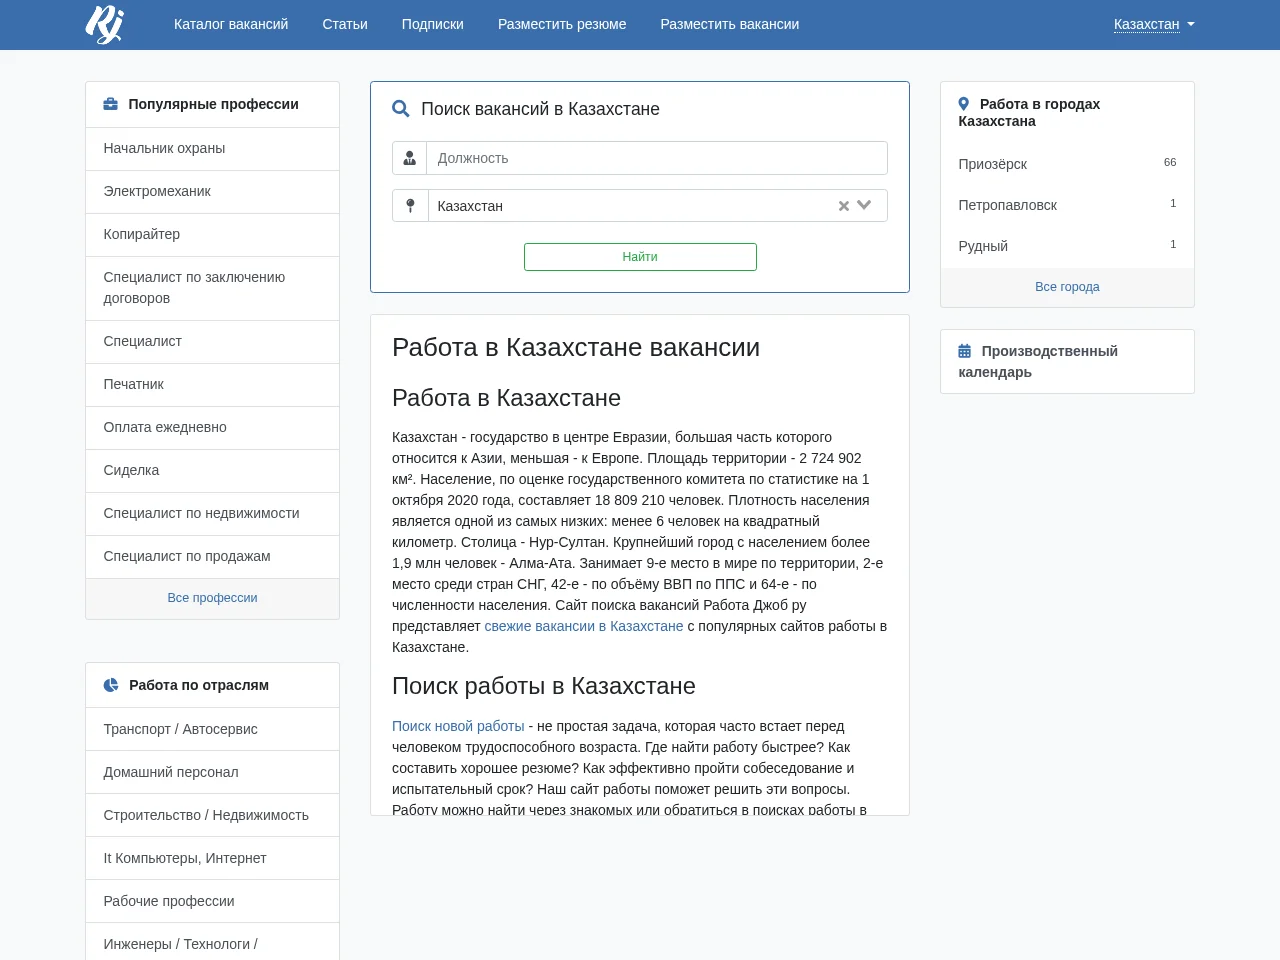
Task: Click the briefcase icon beside Популярные профессии
Action: [x=111, y=104]
